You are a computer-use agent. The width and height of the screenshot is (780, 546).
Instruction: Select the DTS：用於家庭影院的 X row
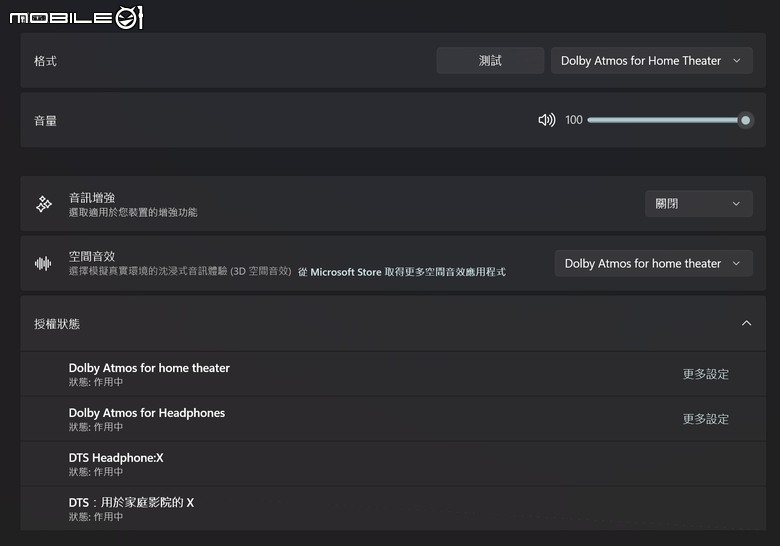click(393, 508)
